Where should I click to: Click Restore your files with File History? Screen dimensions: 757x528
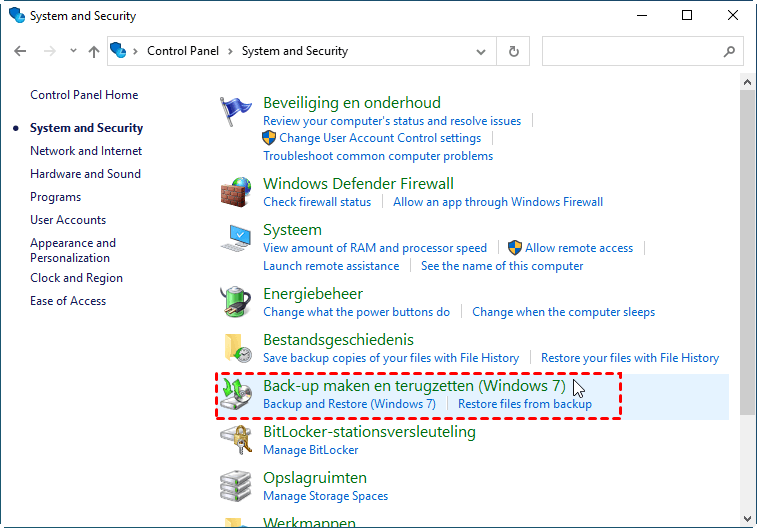[630, 358]
